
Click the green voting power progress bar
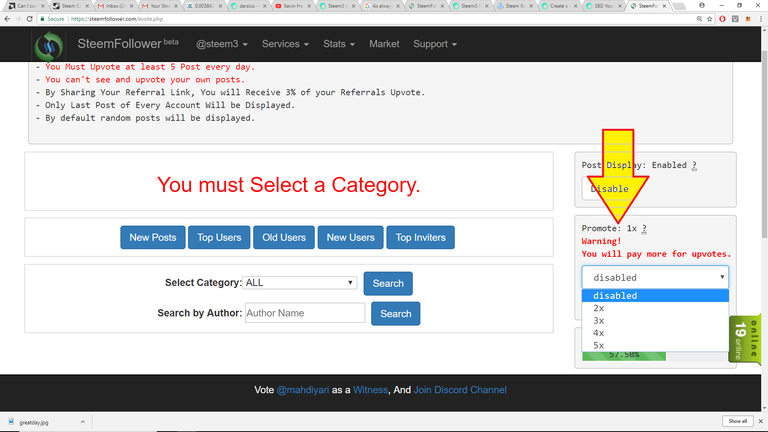pos(610,354)
